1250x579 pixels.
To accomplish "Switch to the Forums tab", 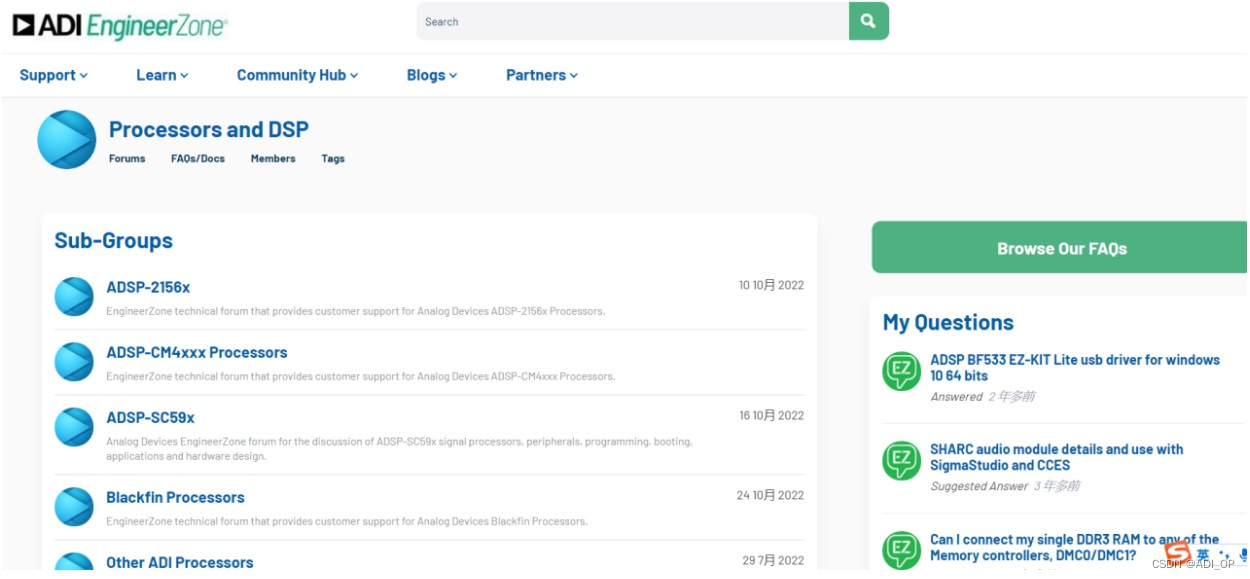I will (127, 158).
